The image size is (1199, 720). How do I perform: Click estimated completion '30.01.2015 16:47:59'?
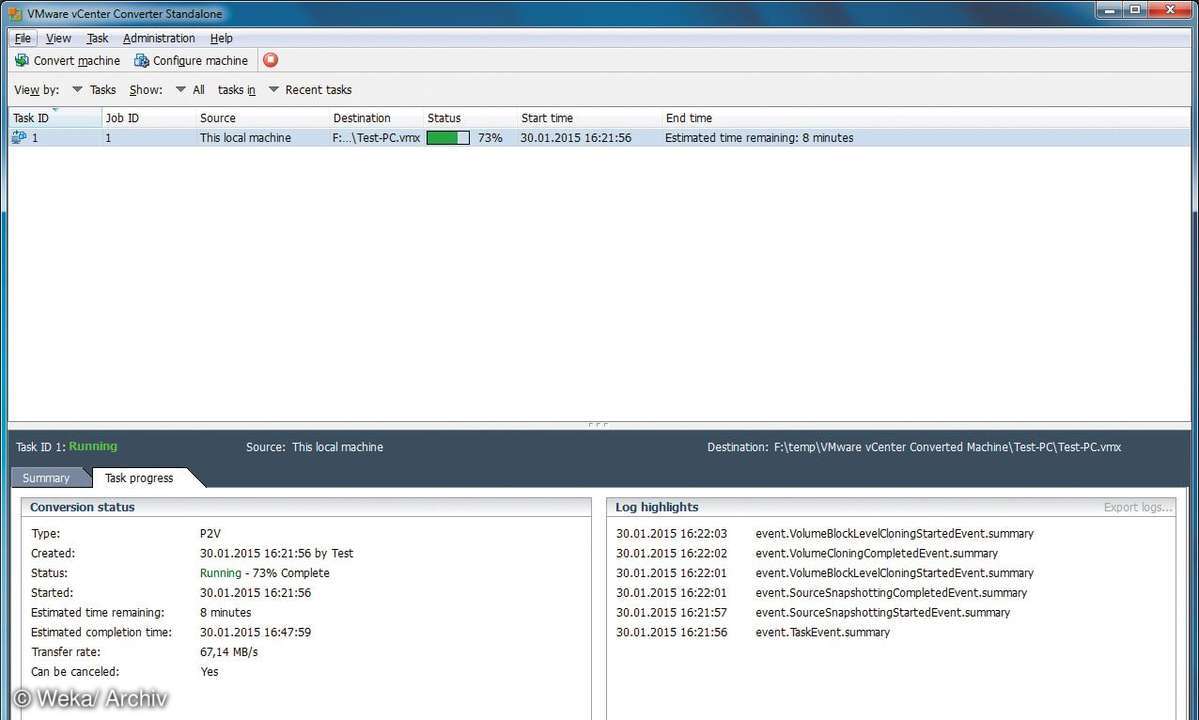(x=255, y=632)
